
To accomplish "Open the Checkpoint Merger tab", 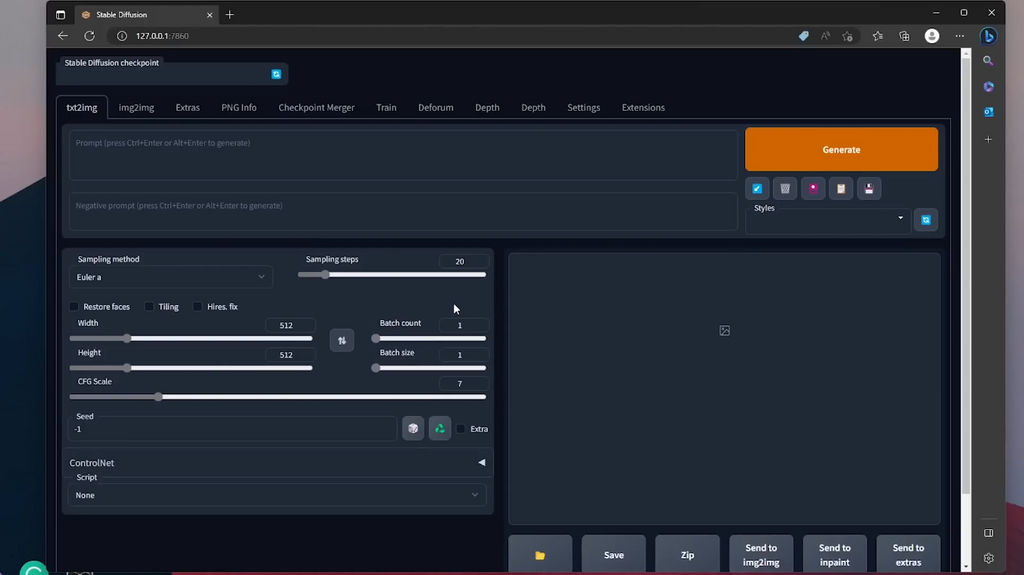I will pos(316,108).
